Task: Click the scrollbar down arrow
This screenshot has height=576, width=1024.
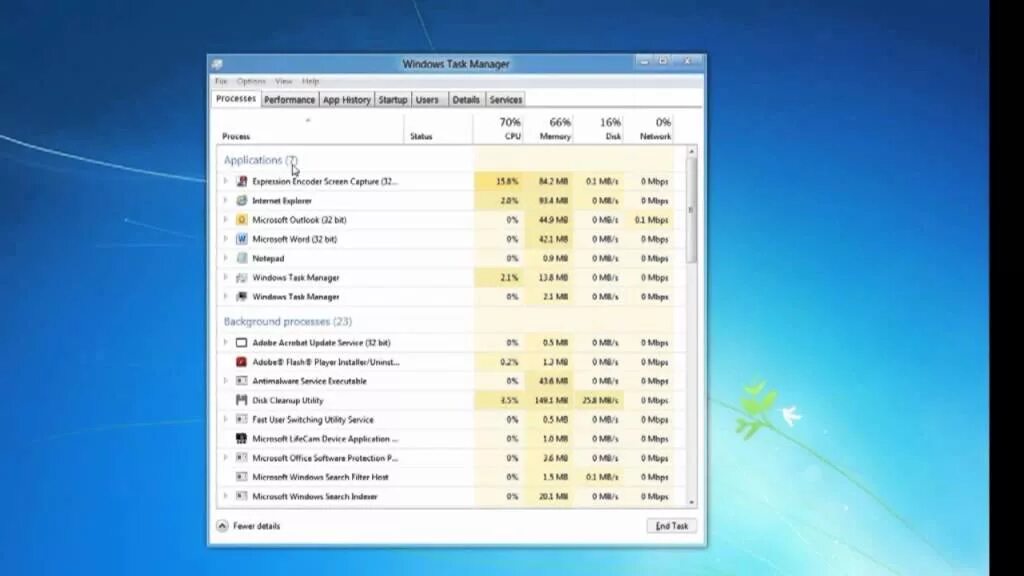Action: point(692,502)
